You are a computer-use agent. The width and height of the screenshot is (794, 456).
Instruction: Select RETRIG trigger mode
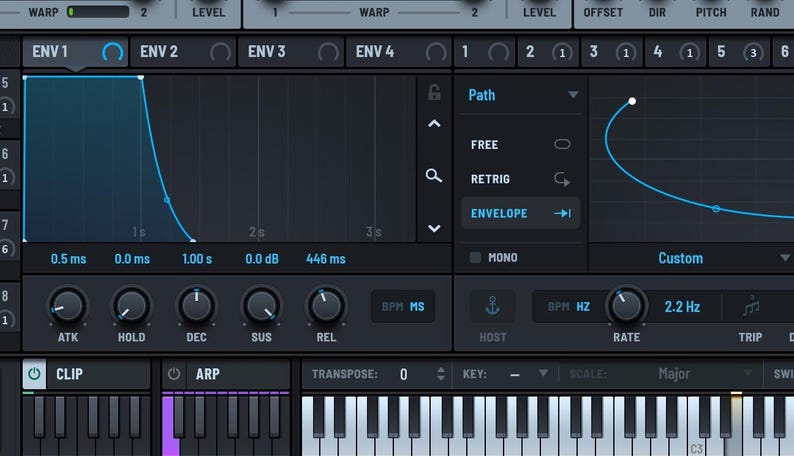pos(521,179)
